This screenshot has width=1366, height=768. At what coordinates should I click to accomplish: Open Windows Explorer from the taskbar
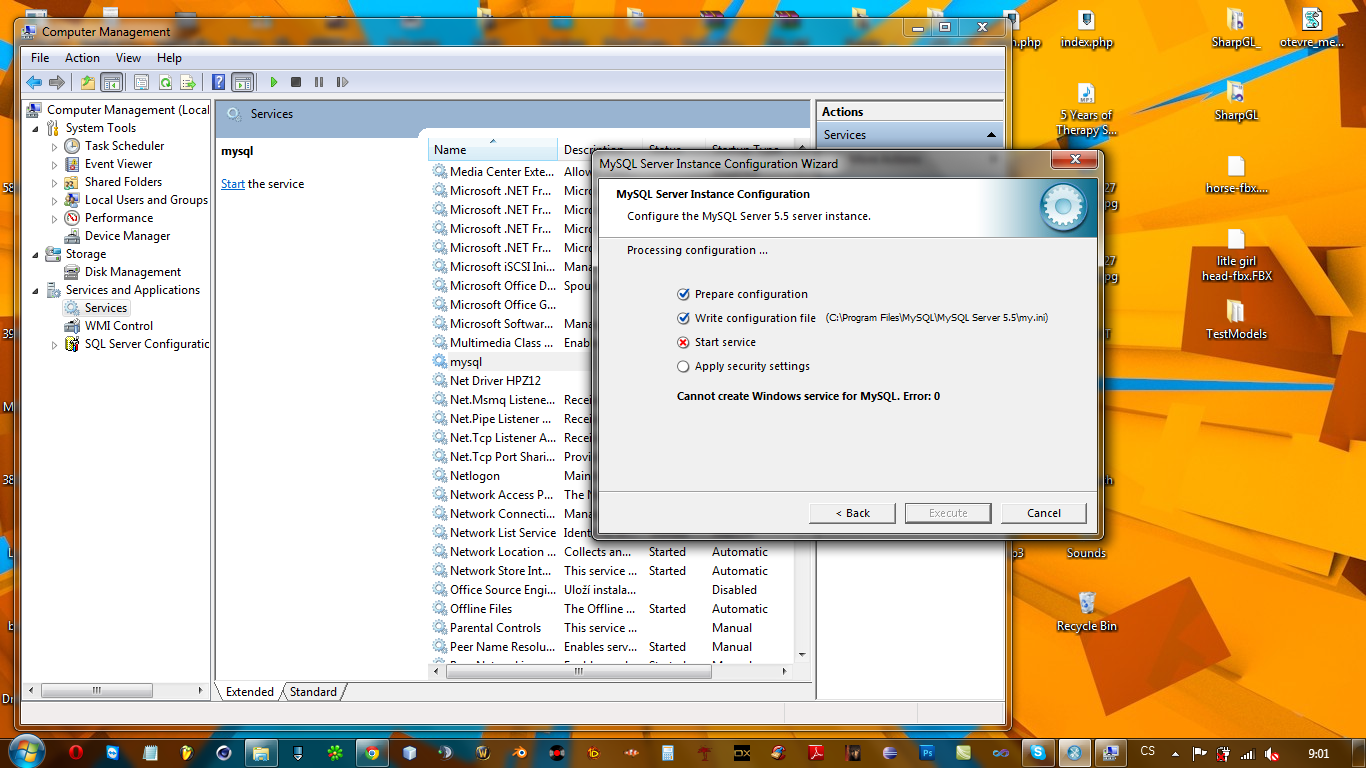tap(260, 752)
